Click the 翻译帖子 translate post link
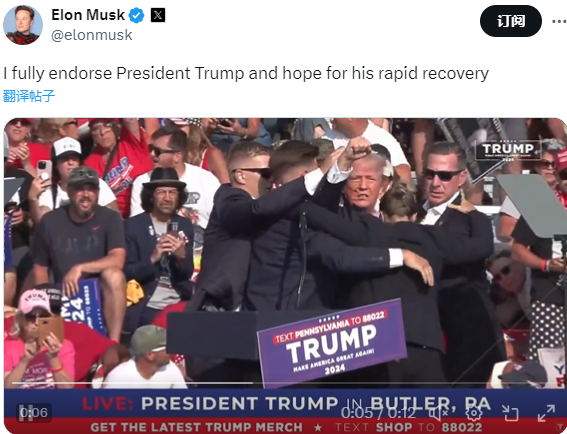Screen dimensions: 567x434 pos(29,96)
